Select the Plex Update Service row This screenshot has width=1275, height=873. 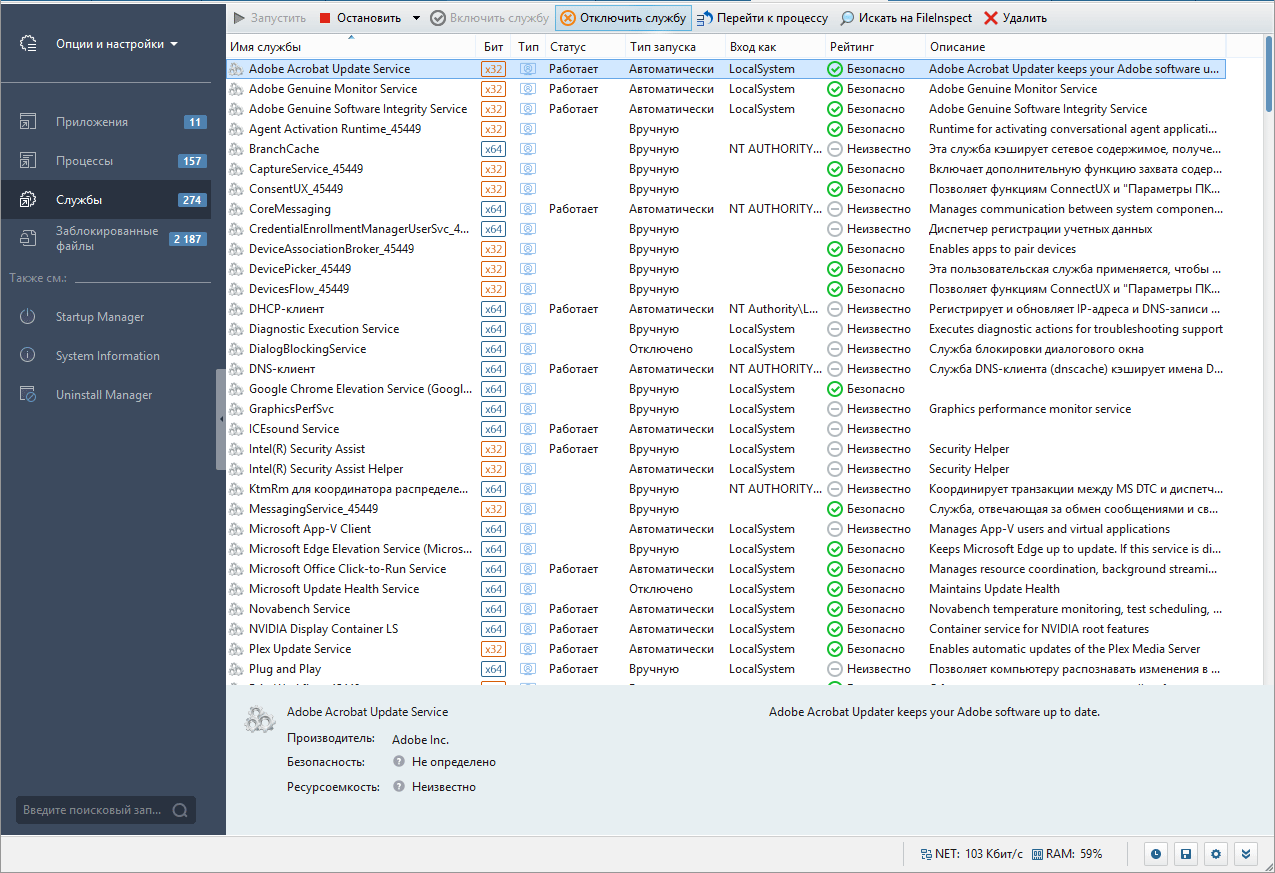pos(725,649)
